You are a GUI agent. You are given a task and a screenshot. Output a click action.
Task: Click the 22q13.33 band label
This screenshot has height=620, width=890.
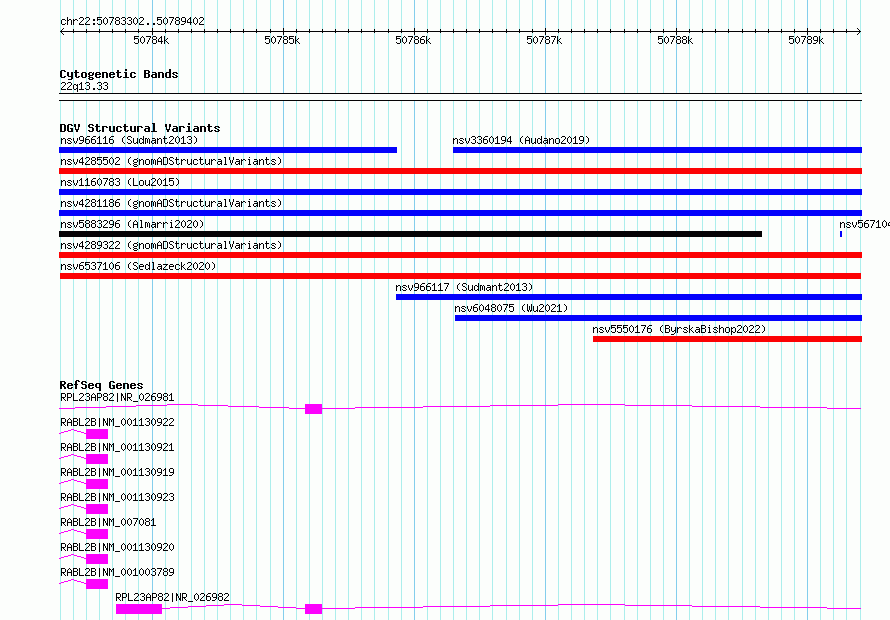pyautogui.click(x=84, y=86)
